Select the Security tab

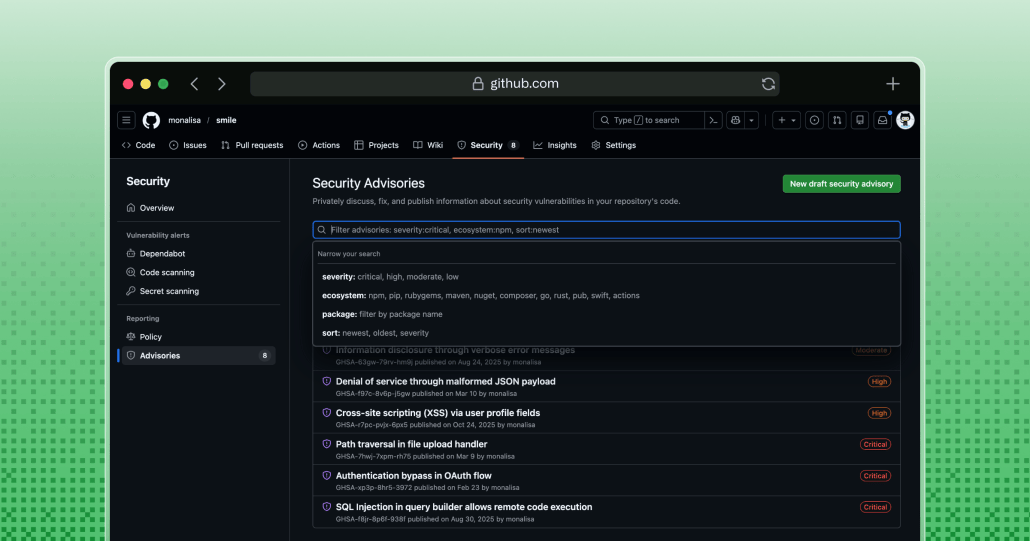(487, 145)
